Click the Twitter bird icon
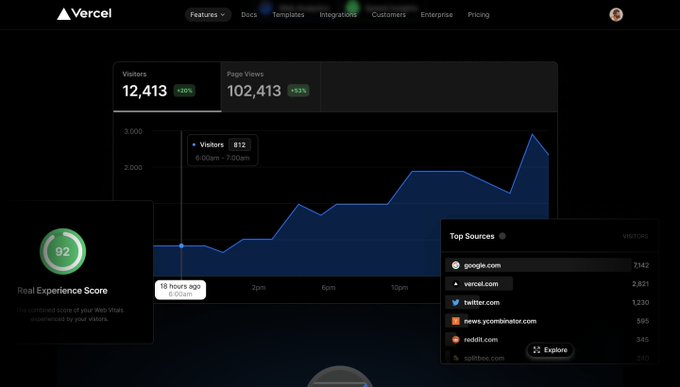The image size is (680, 387). (455, 302)
